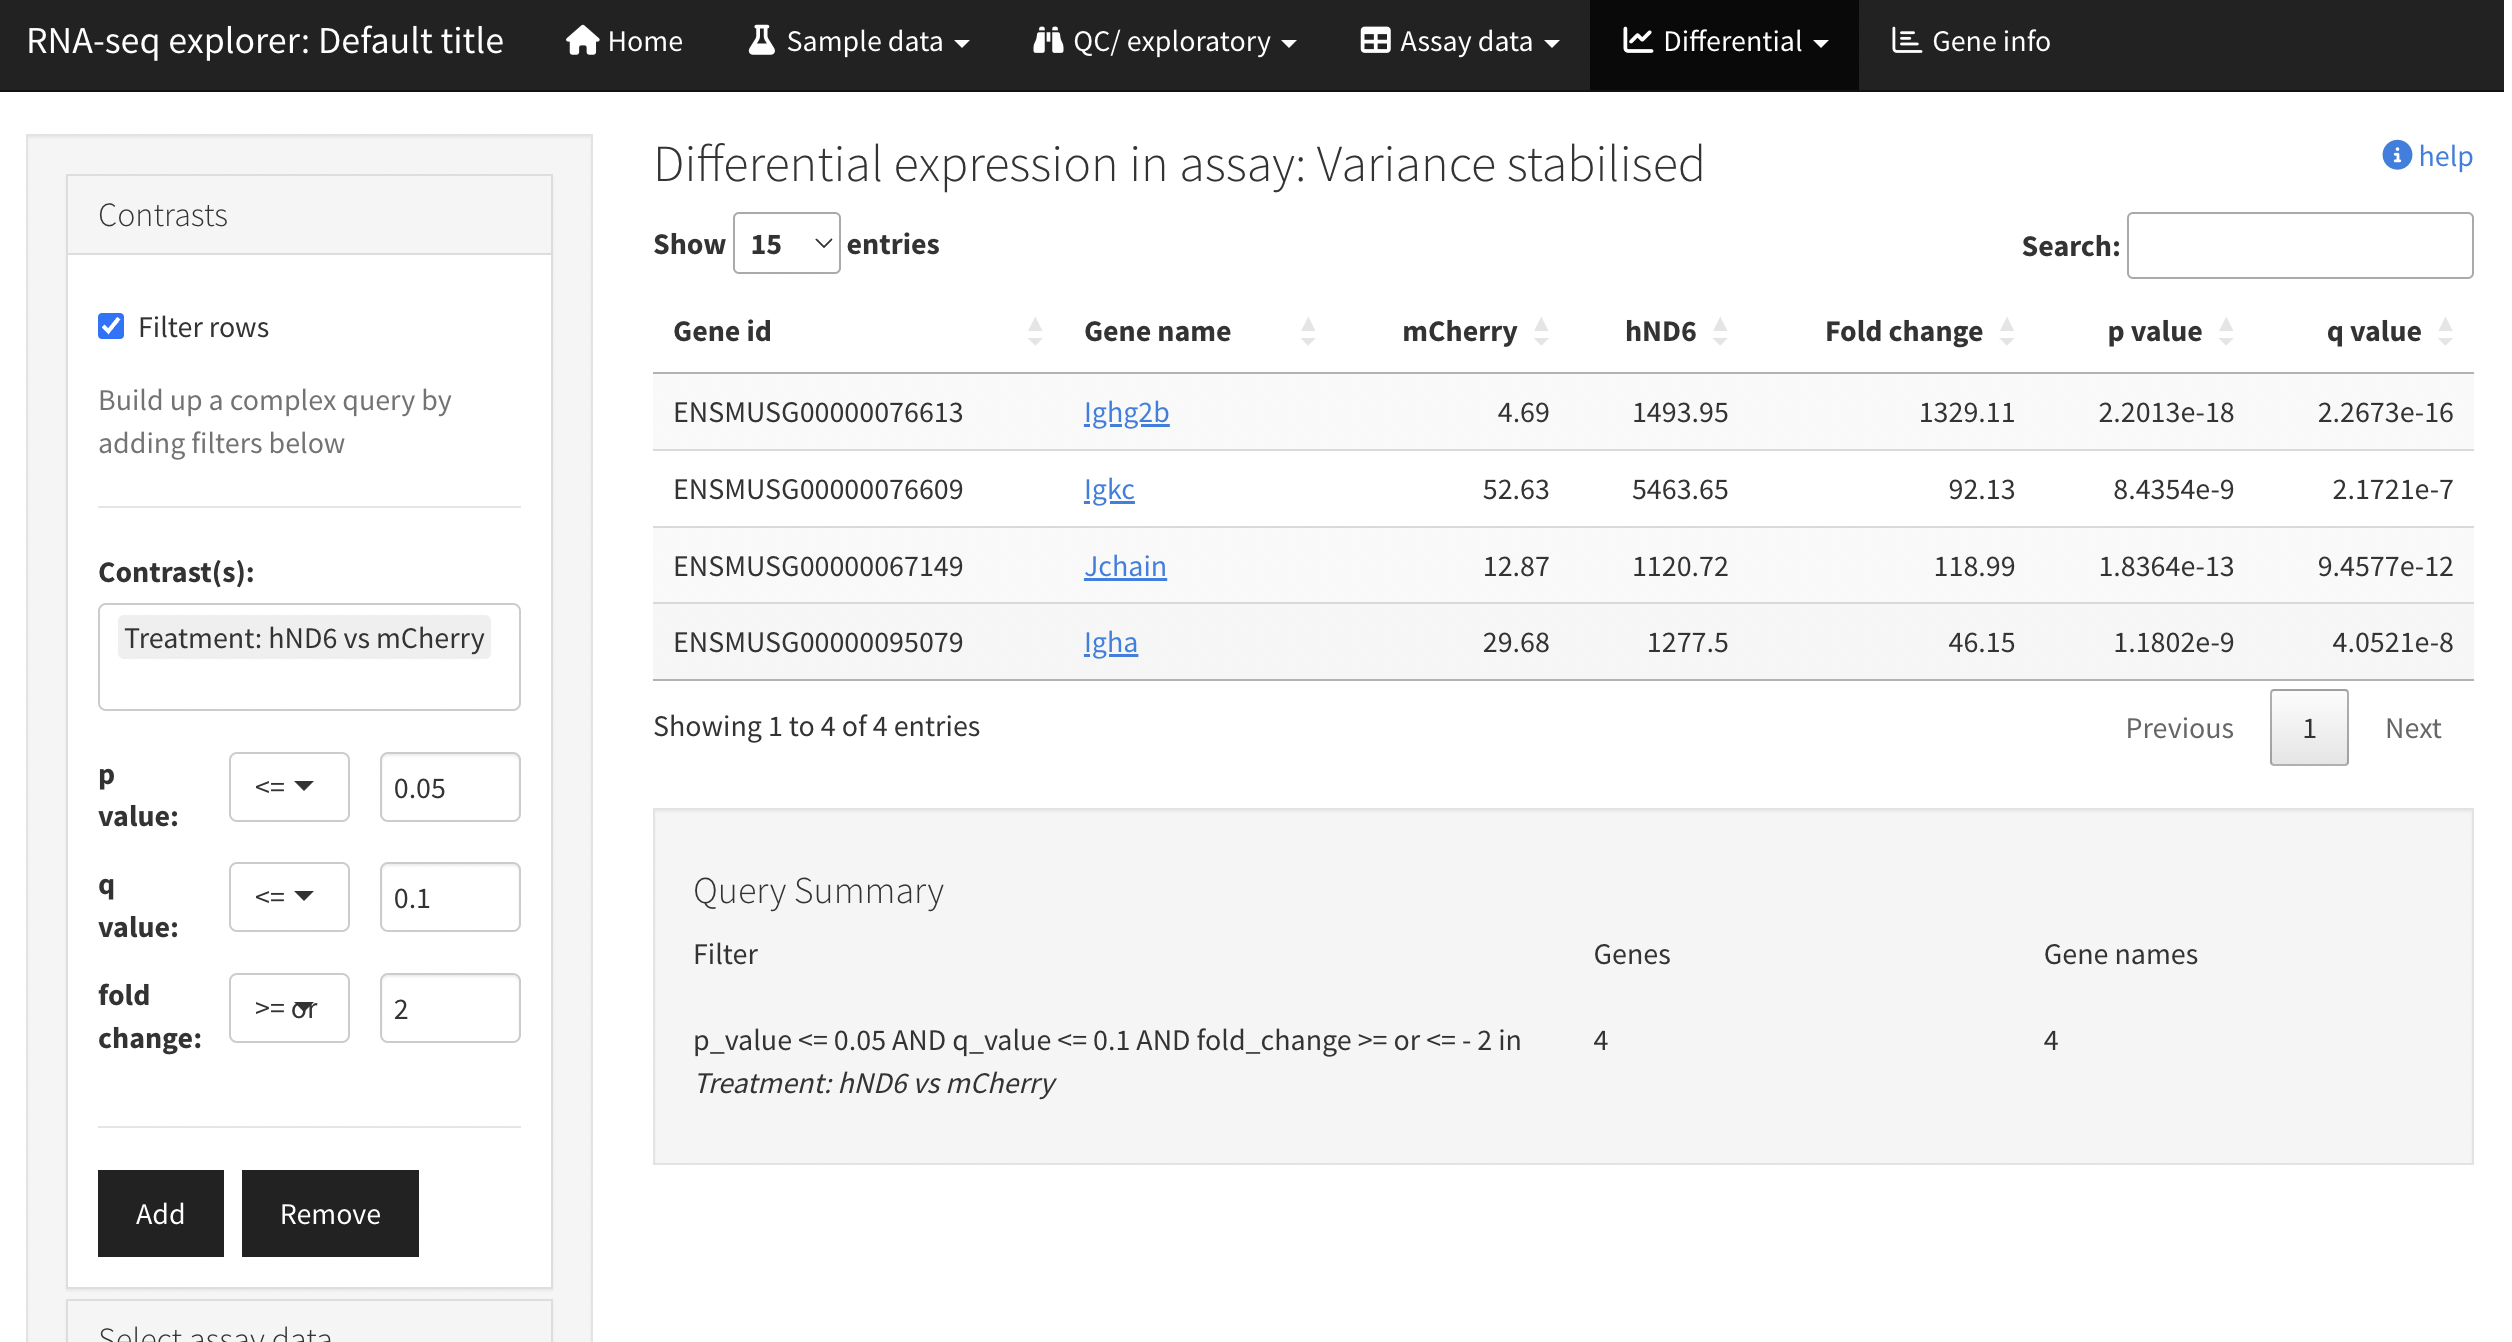
Task: Expand the q value operator dropdown
Action: coord(287,897)
